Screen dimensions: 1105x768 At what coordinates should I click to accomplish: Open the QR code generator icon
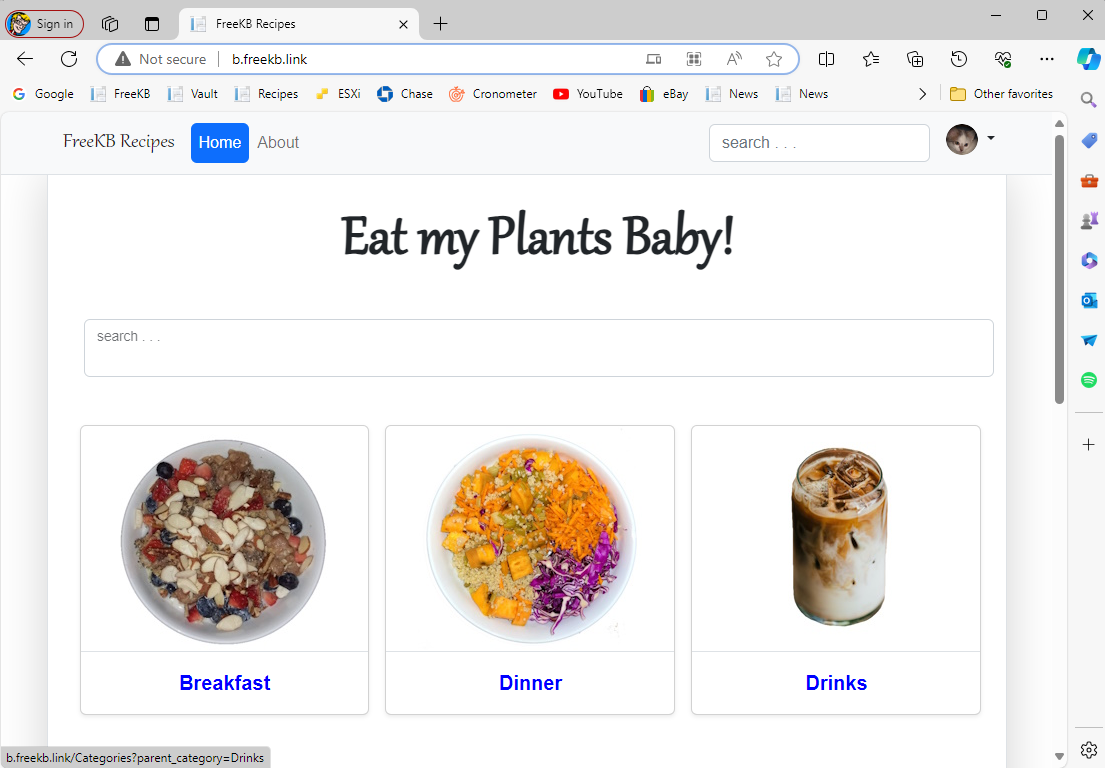pos(694,59)
